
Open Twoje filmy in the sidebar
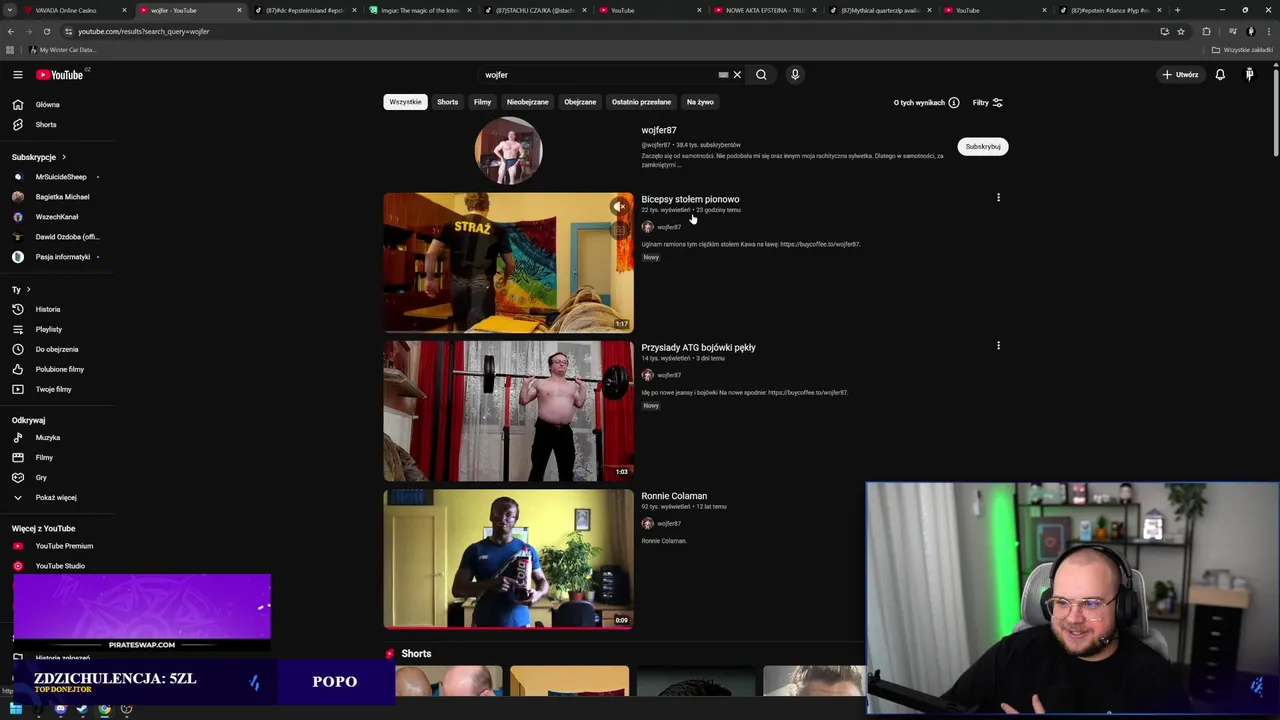click(53, 389)
